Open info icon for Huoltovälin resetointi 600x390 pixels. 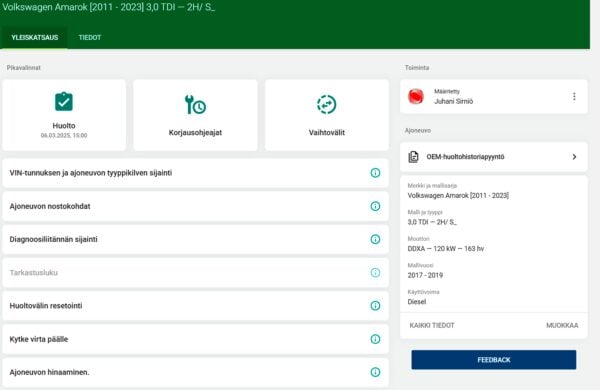coord(375,305)
